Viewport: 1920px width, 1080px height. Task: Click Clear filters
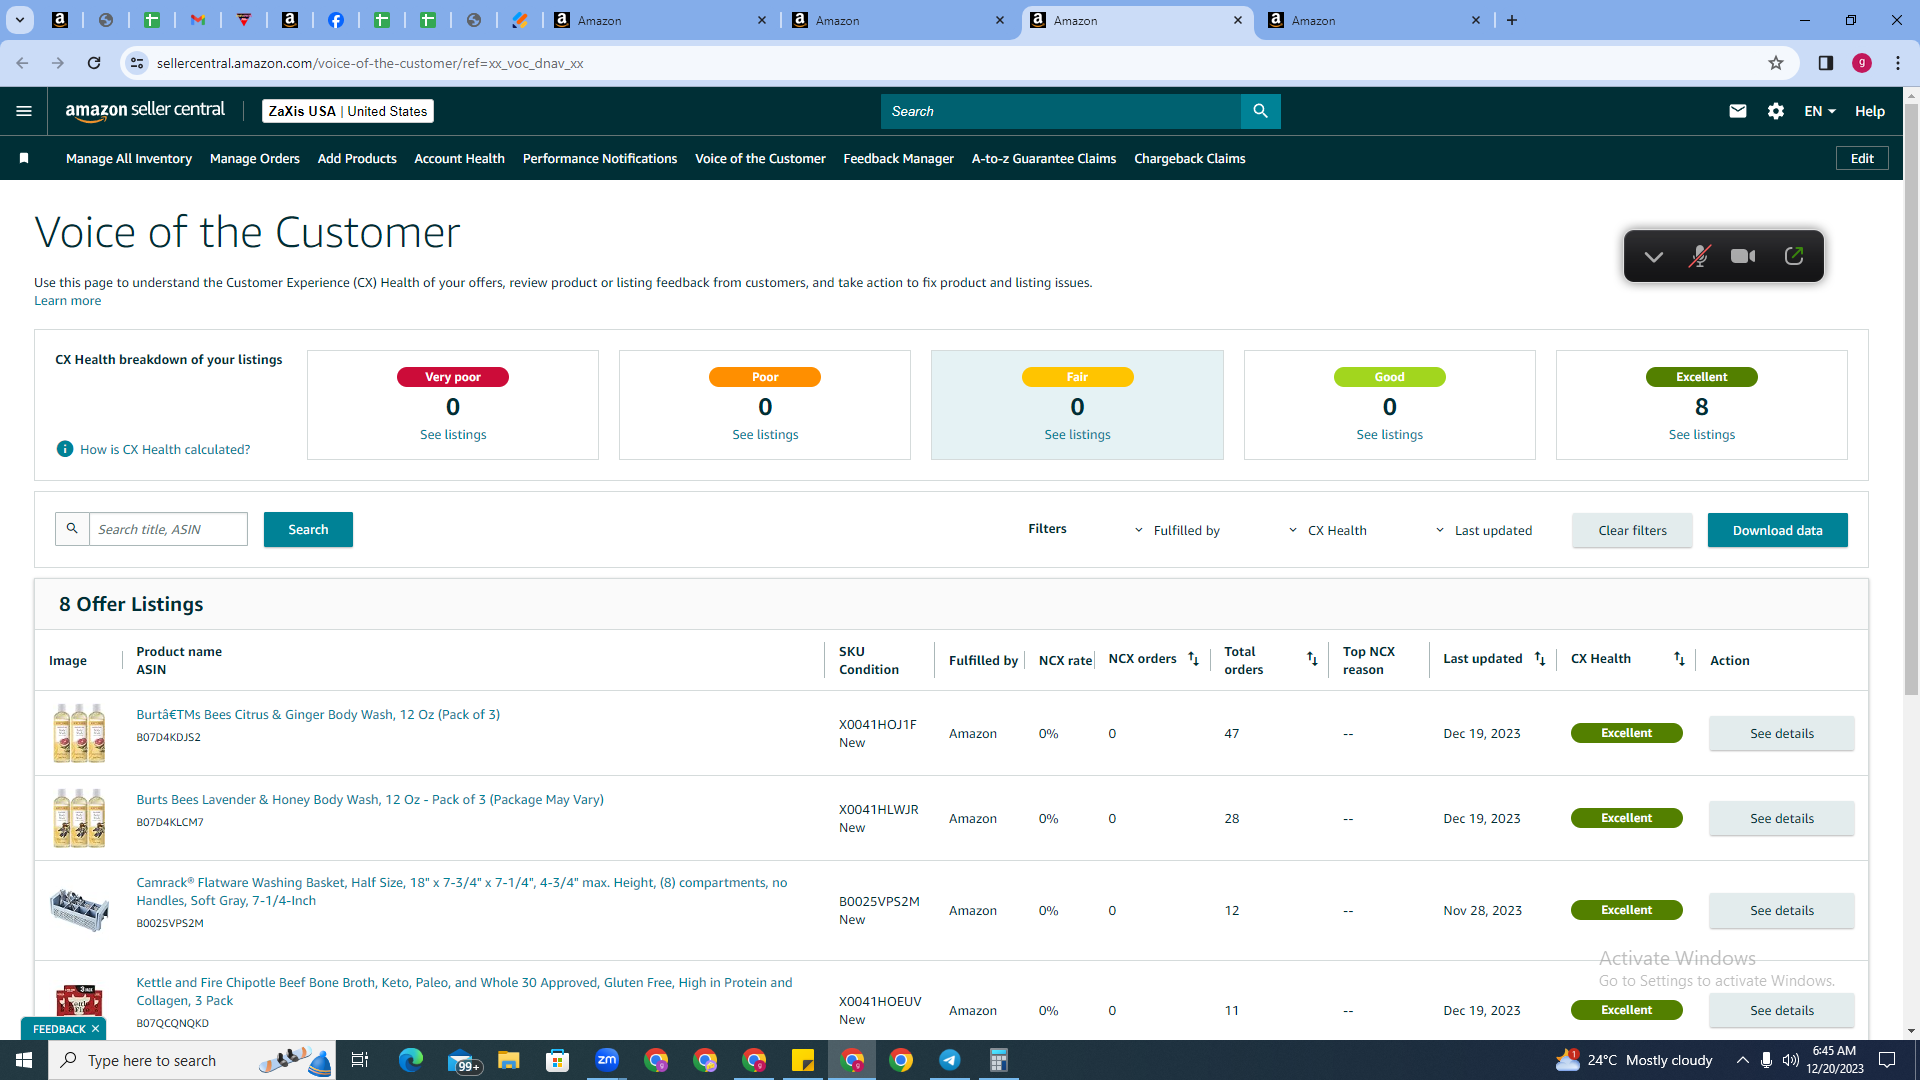[1632, 530]
